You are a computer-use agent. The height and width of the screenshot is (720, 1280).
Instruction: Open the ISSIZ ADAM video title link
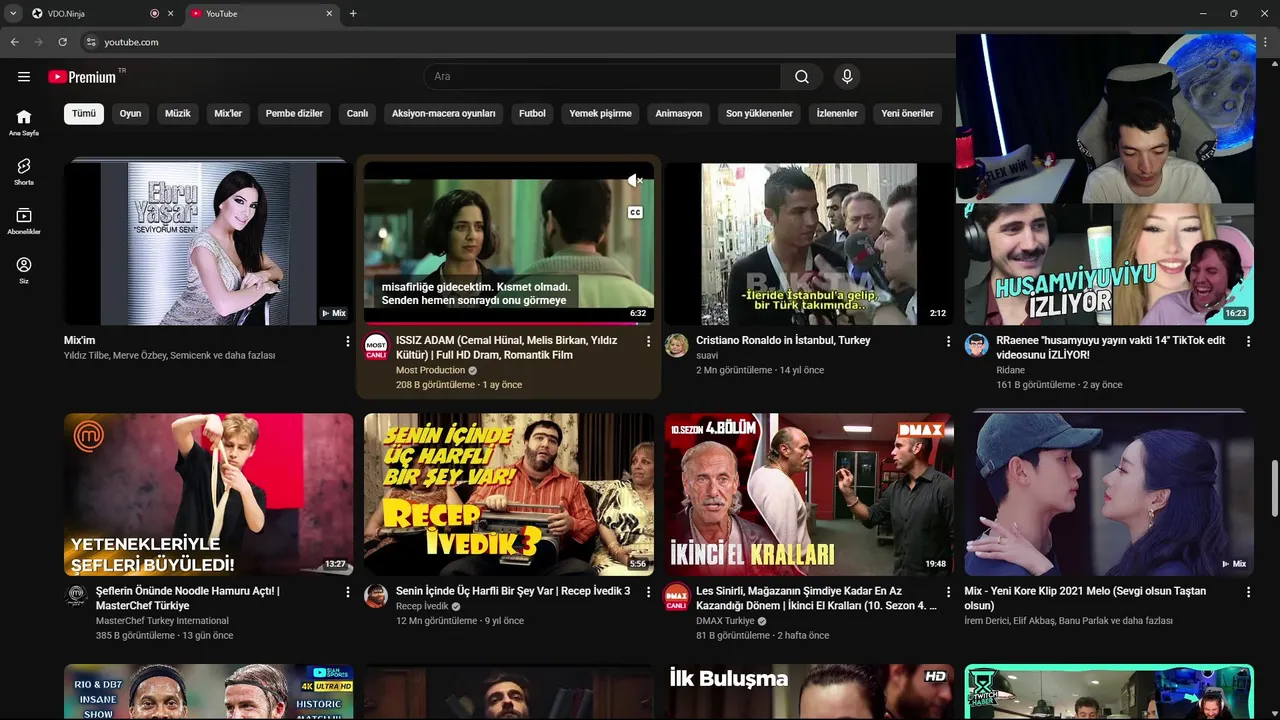506,348
